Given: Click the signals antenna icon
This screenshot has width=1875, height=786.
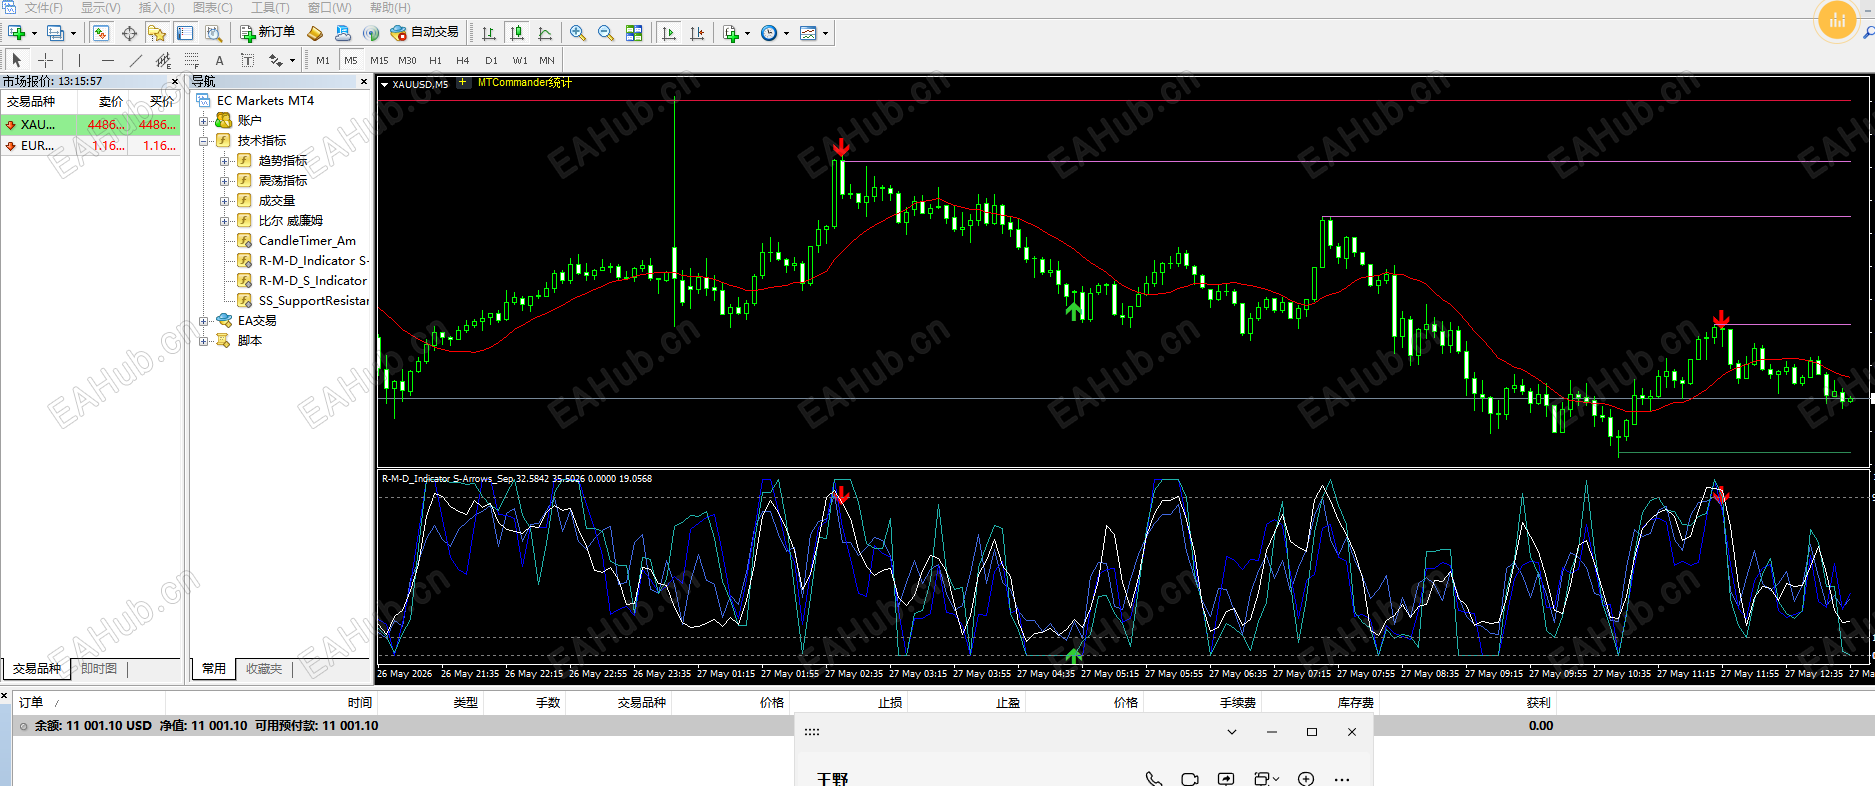Looking at the screenshot, I should (371, 33).
